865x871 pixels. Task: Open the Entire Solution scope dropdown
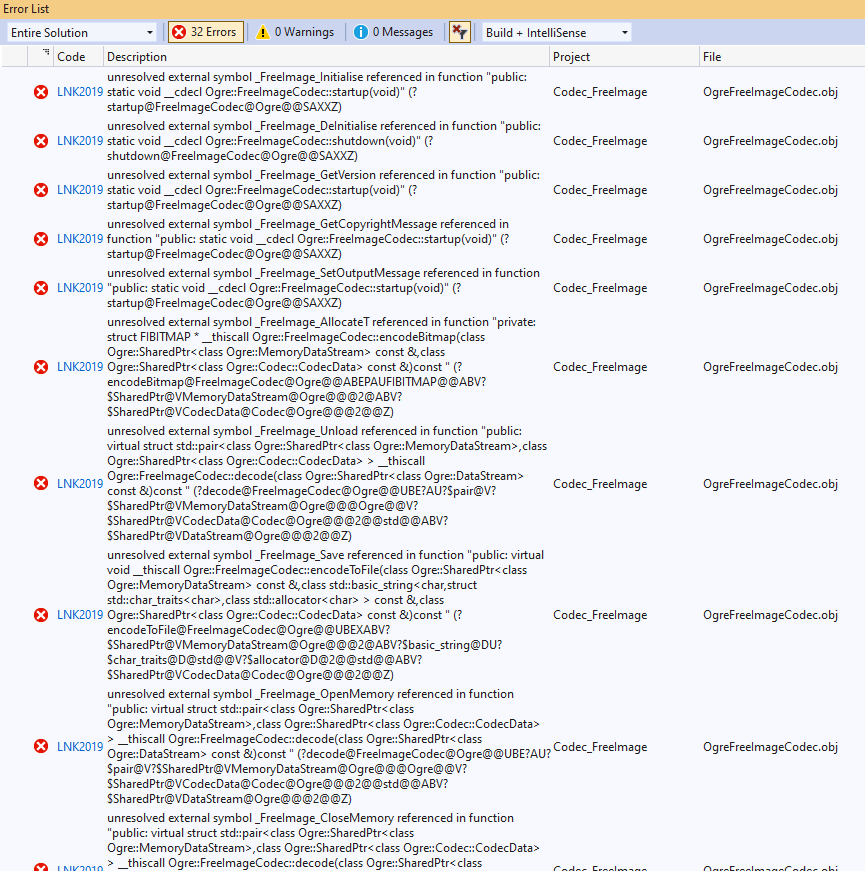[82, 33]
